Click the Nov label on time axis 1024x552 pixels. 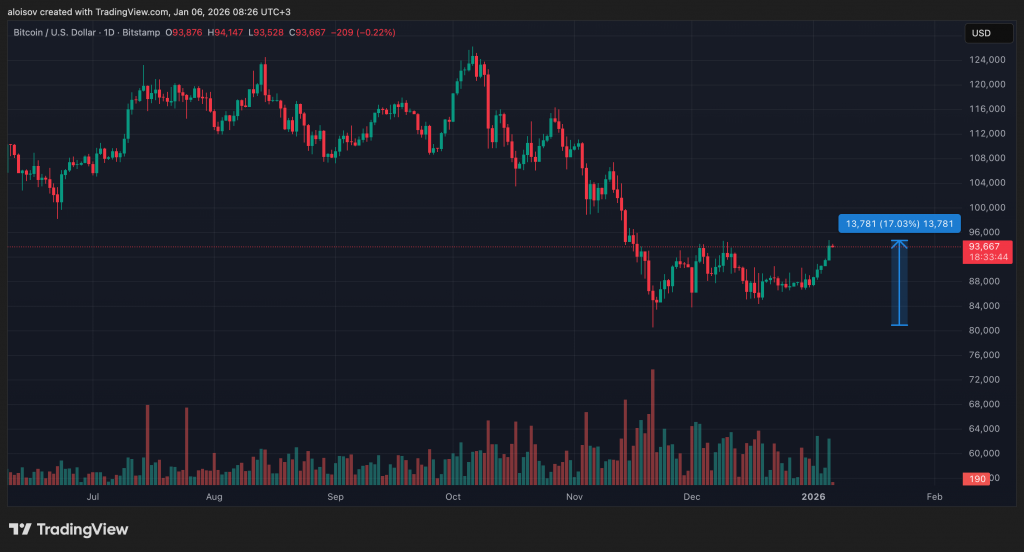pos(575,496)
